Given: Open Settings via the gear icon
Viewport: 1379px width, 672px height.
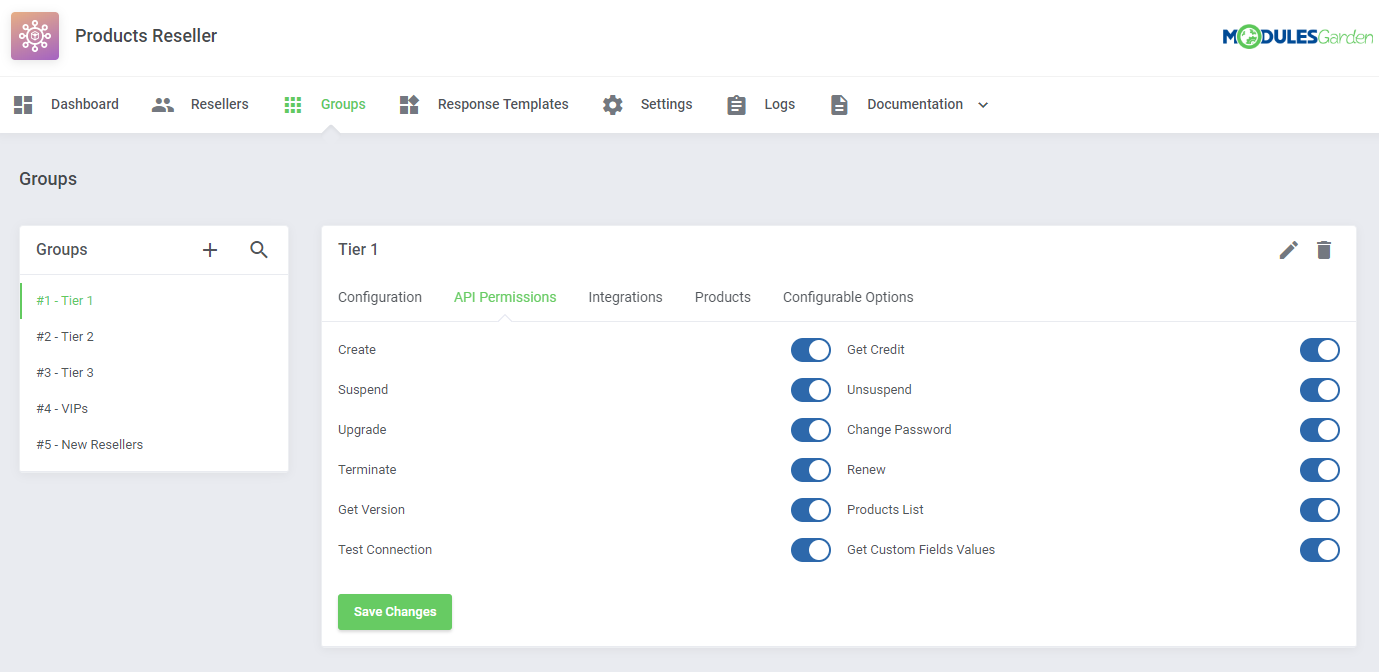Looking at the screenshot, I should (x=613, y=105).
